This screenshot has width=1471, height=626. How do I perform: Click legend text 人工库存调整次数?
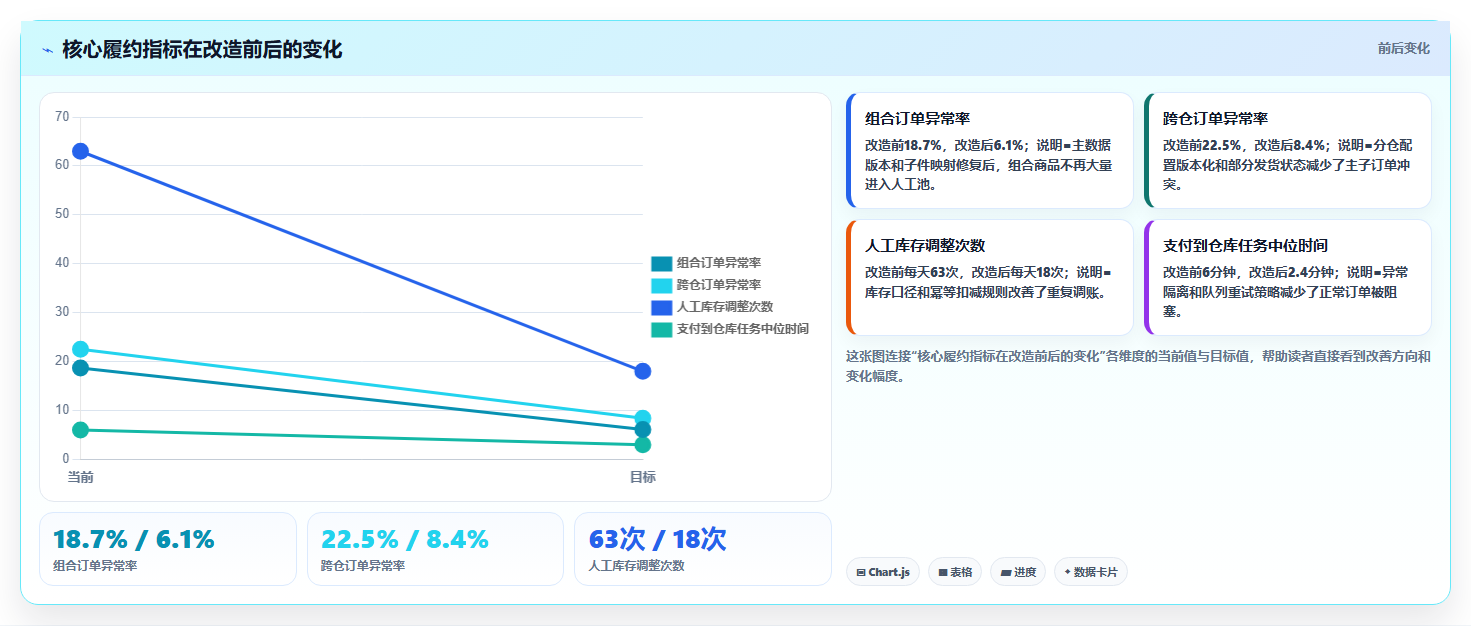click(725, 308)
